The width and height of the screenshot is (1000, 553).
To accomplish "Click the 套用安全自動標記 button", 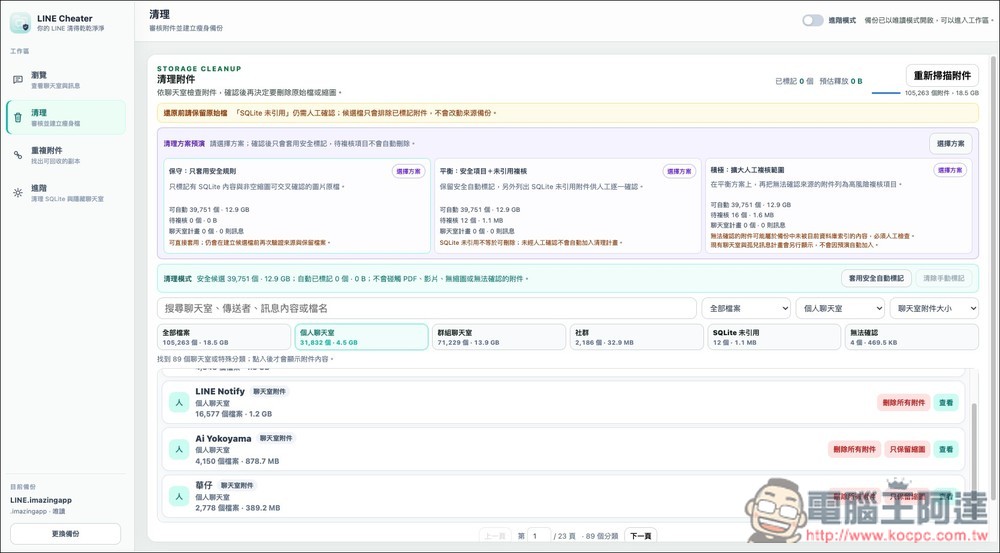I will point(876,278).
